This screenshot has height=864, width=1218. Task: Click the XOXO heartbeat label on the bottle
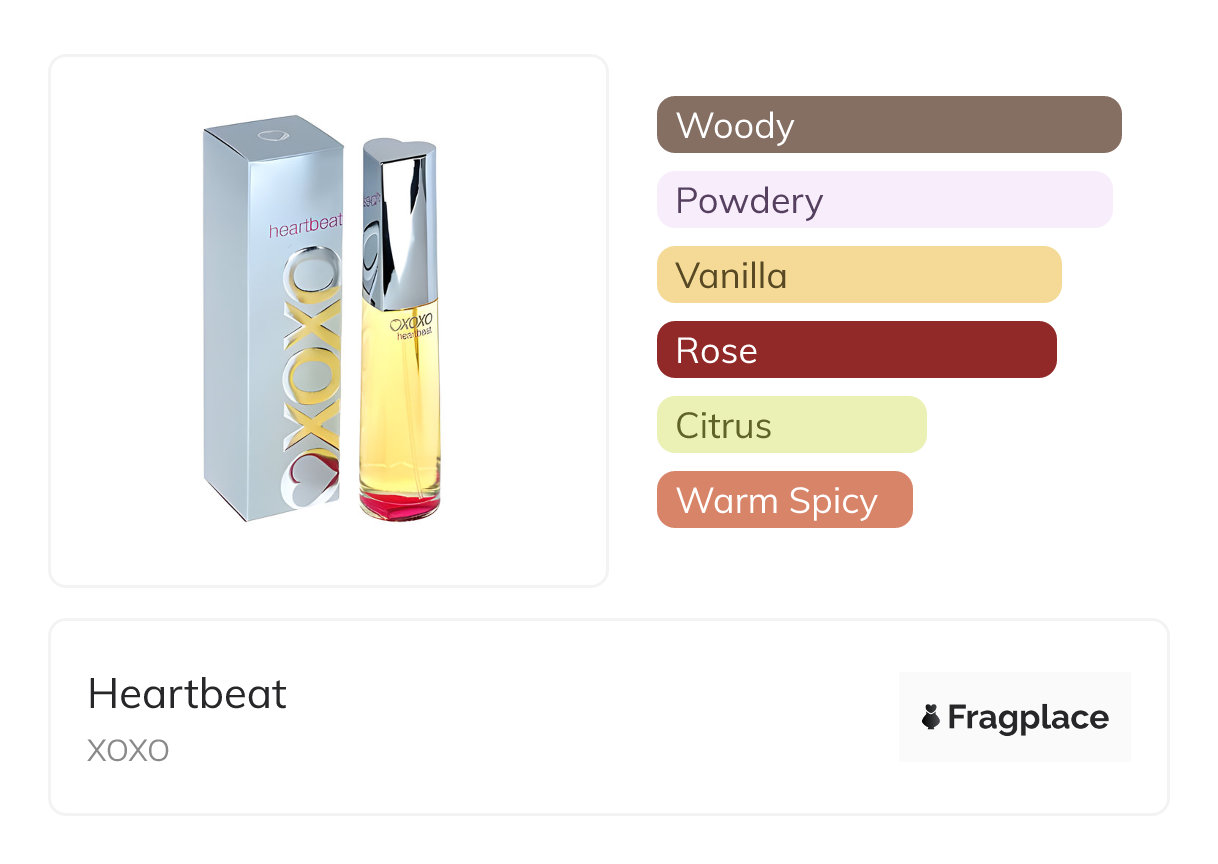coord(411,329)
